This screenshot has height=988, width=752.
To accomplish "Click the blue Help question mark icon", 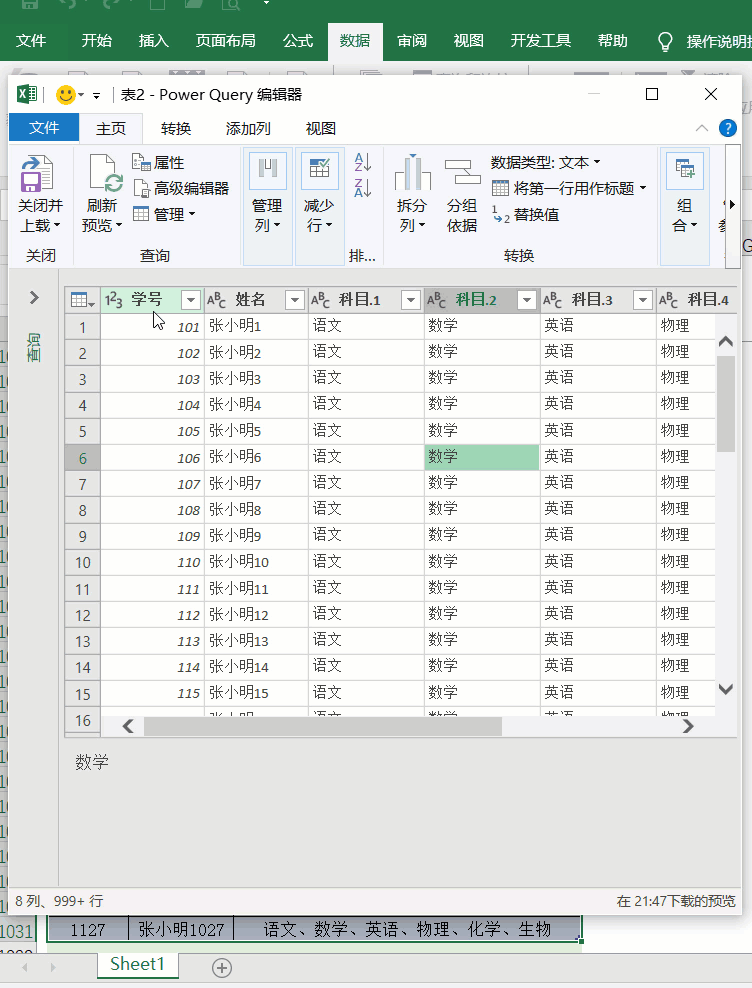I will click(x=728, y=129).
